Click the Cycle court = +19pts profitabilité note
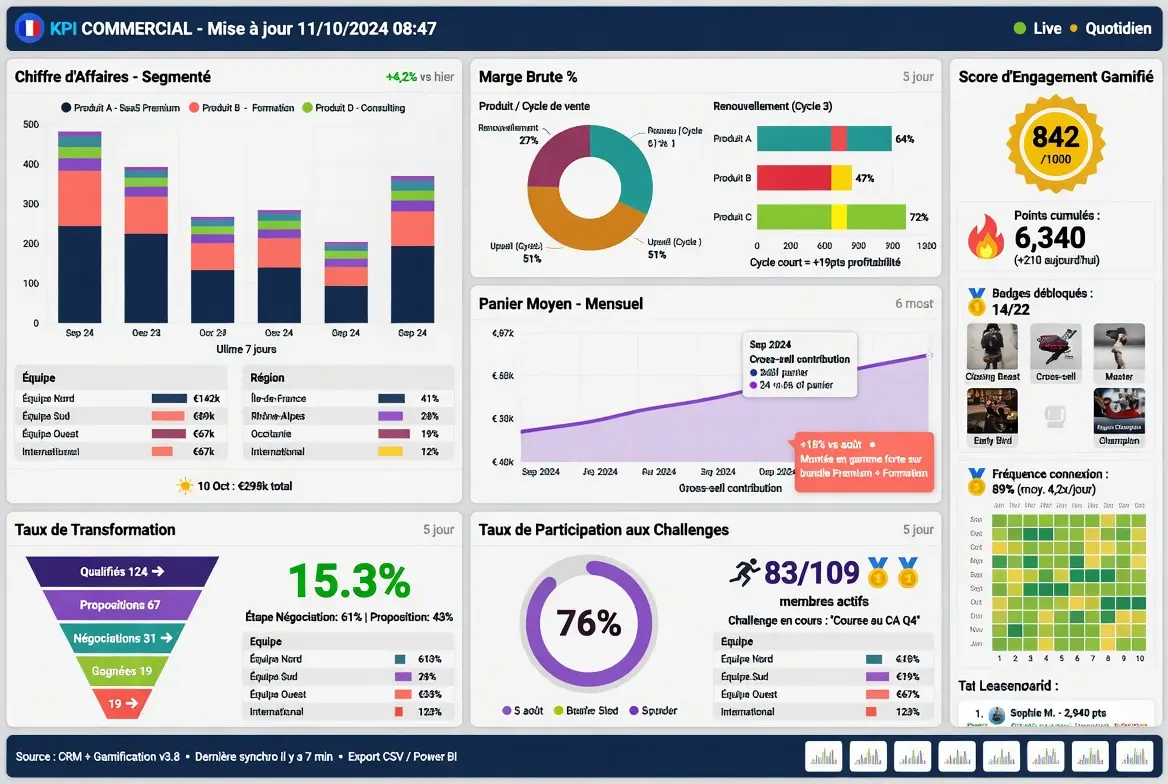Viewport: 1168px width, 784px height. [x=825, y=262]
